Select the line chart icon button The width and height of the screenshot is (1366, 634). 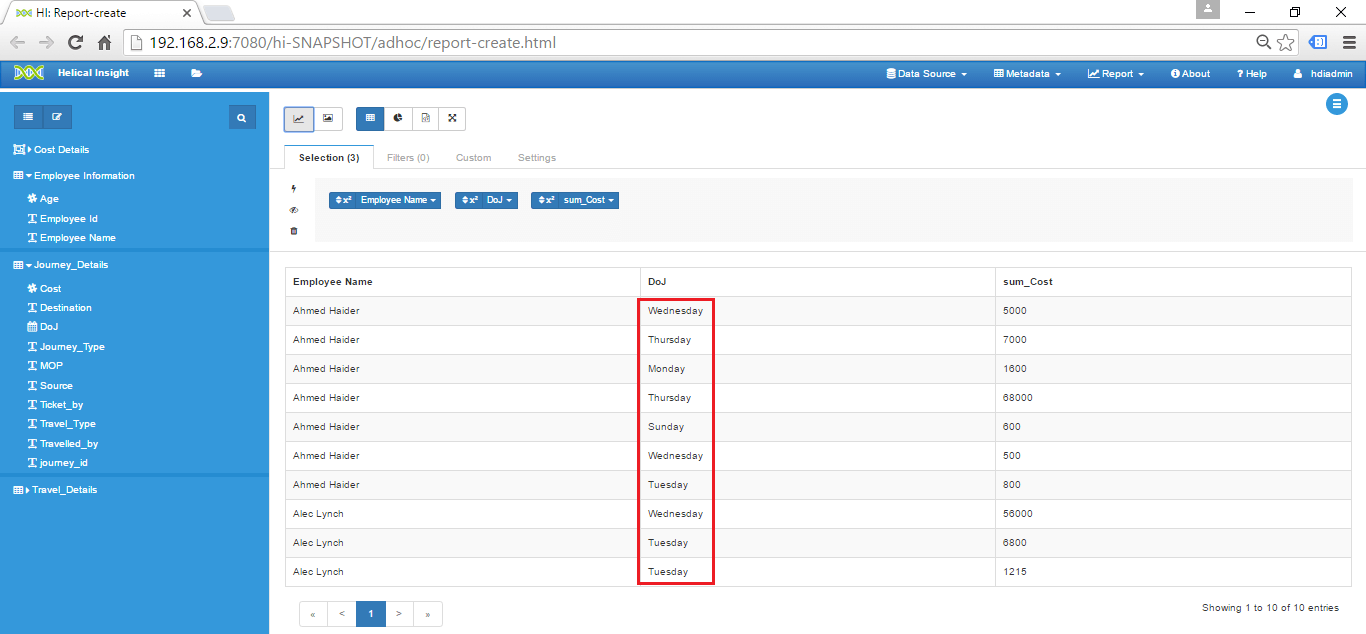298,118
